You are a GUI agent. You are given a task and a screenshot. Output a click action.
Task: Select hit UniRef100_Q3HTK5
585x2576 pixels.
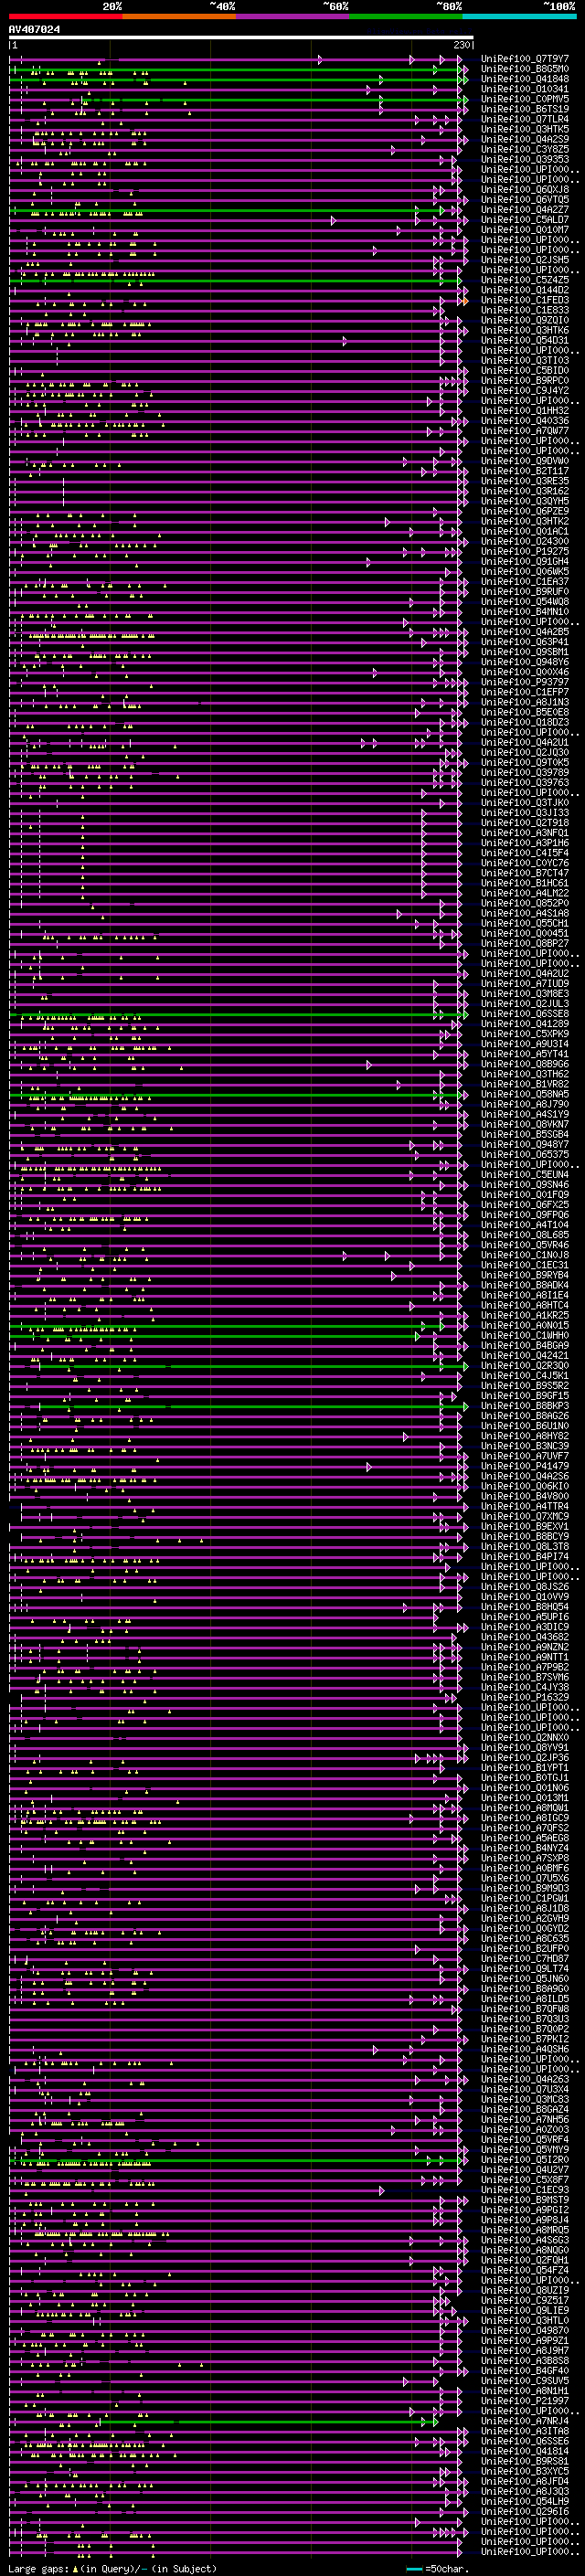[525, 129]
